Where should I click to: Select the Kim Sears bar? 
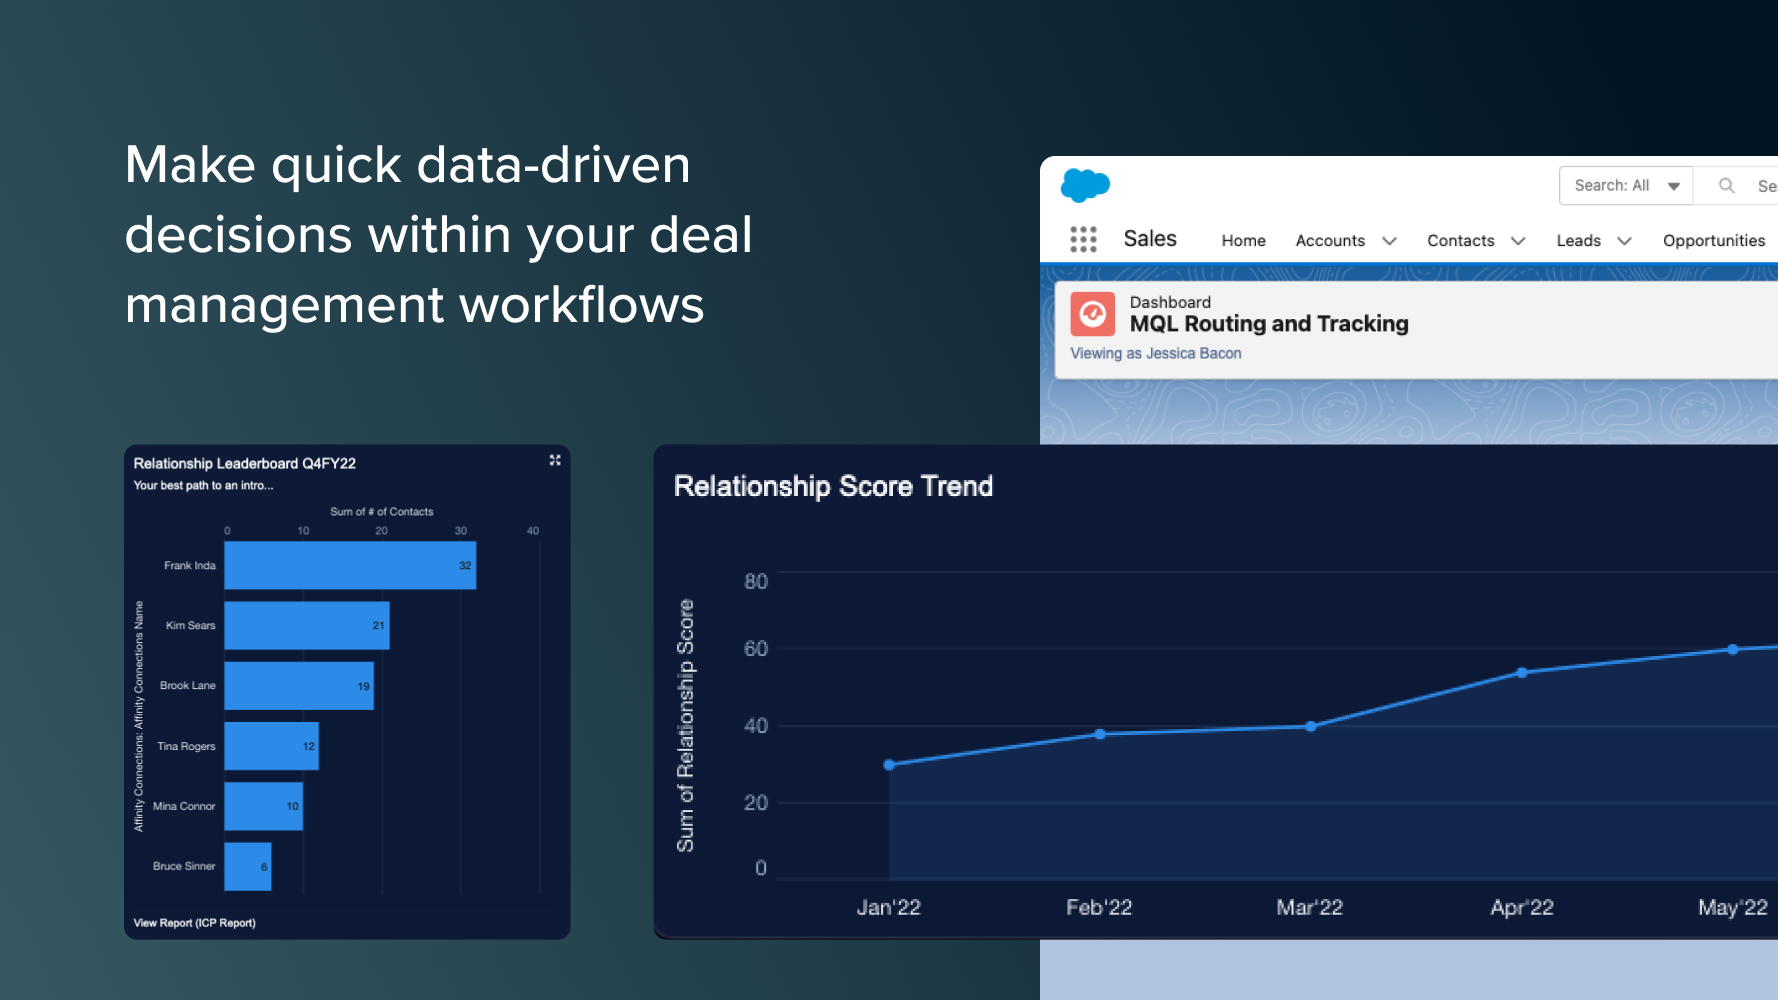[307, 626]
